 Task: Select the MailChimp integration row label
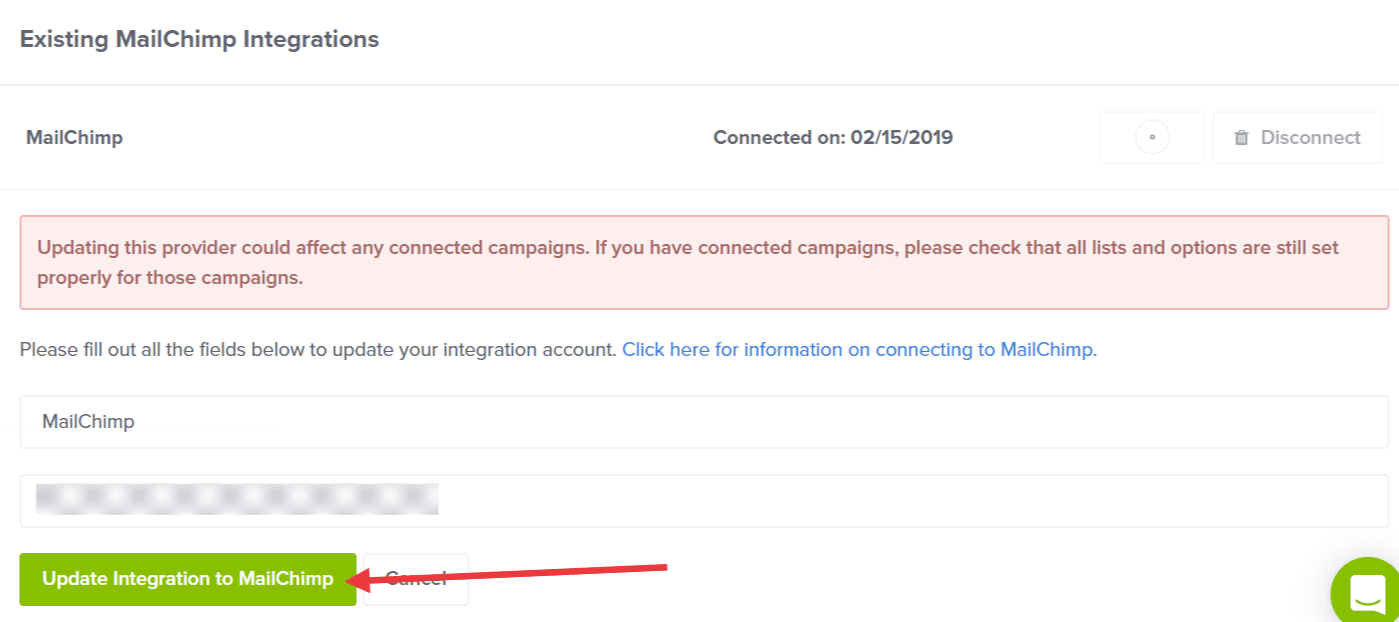[x=74, y=138]
